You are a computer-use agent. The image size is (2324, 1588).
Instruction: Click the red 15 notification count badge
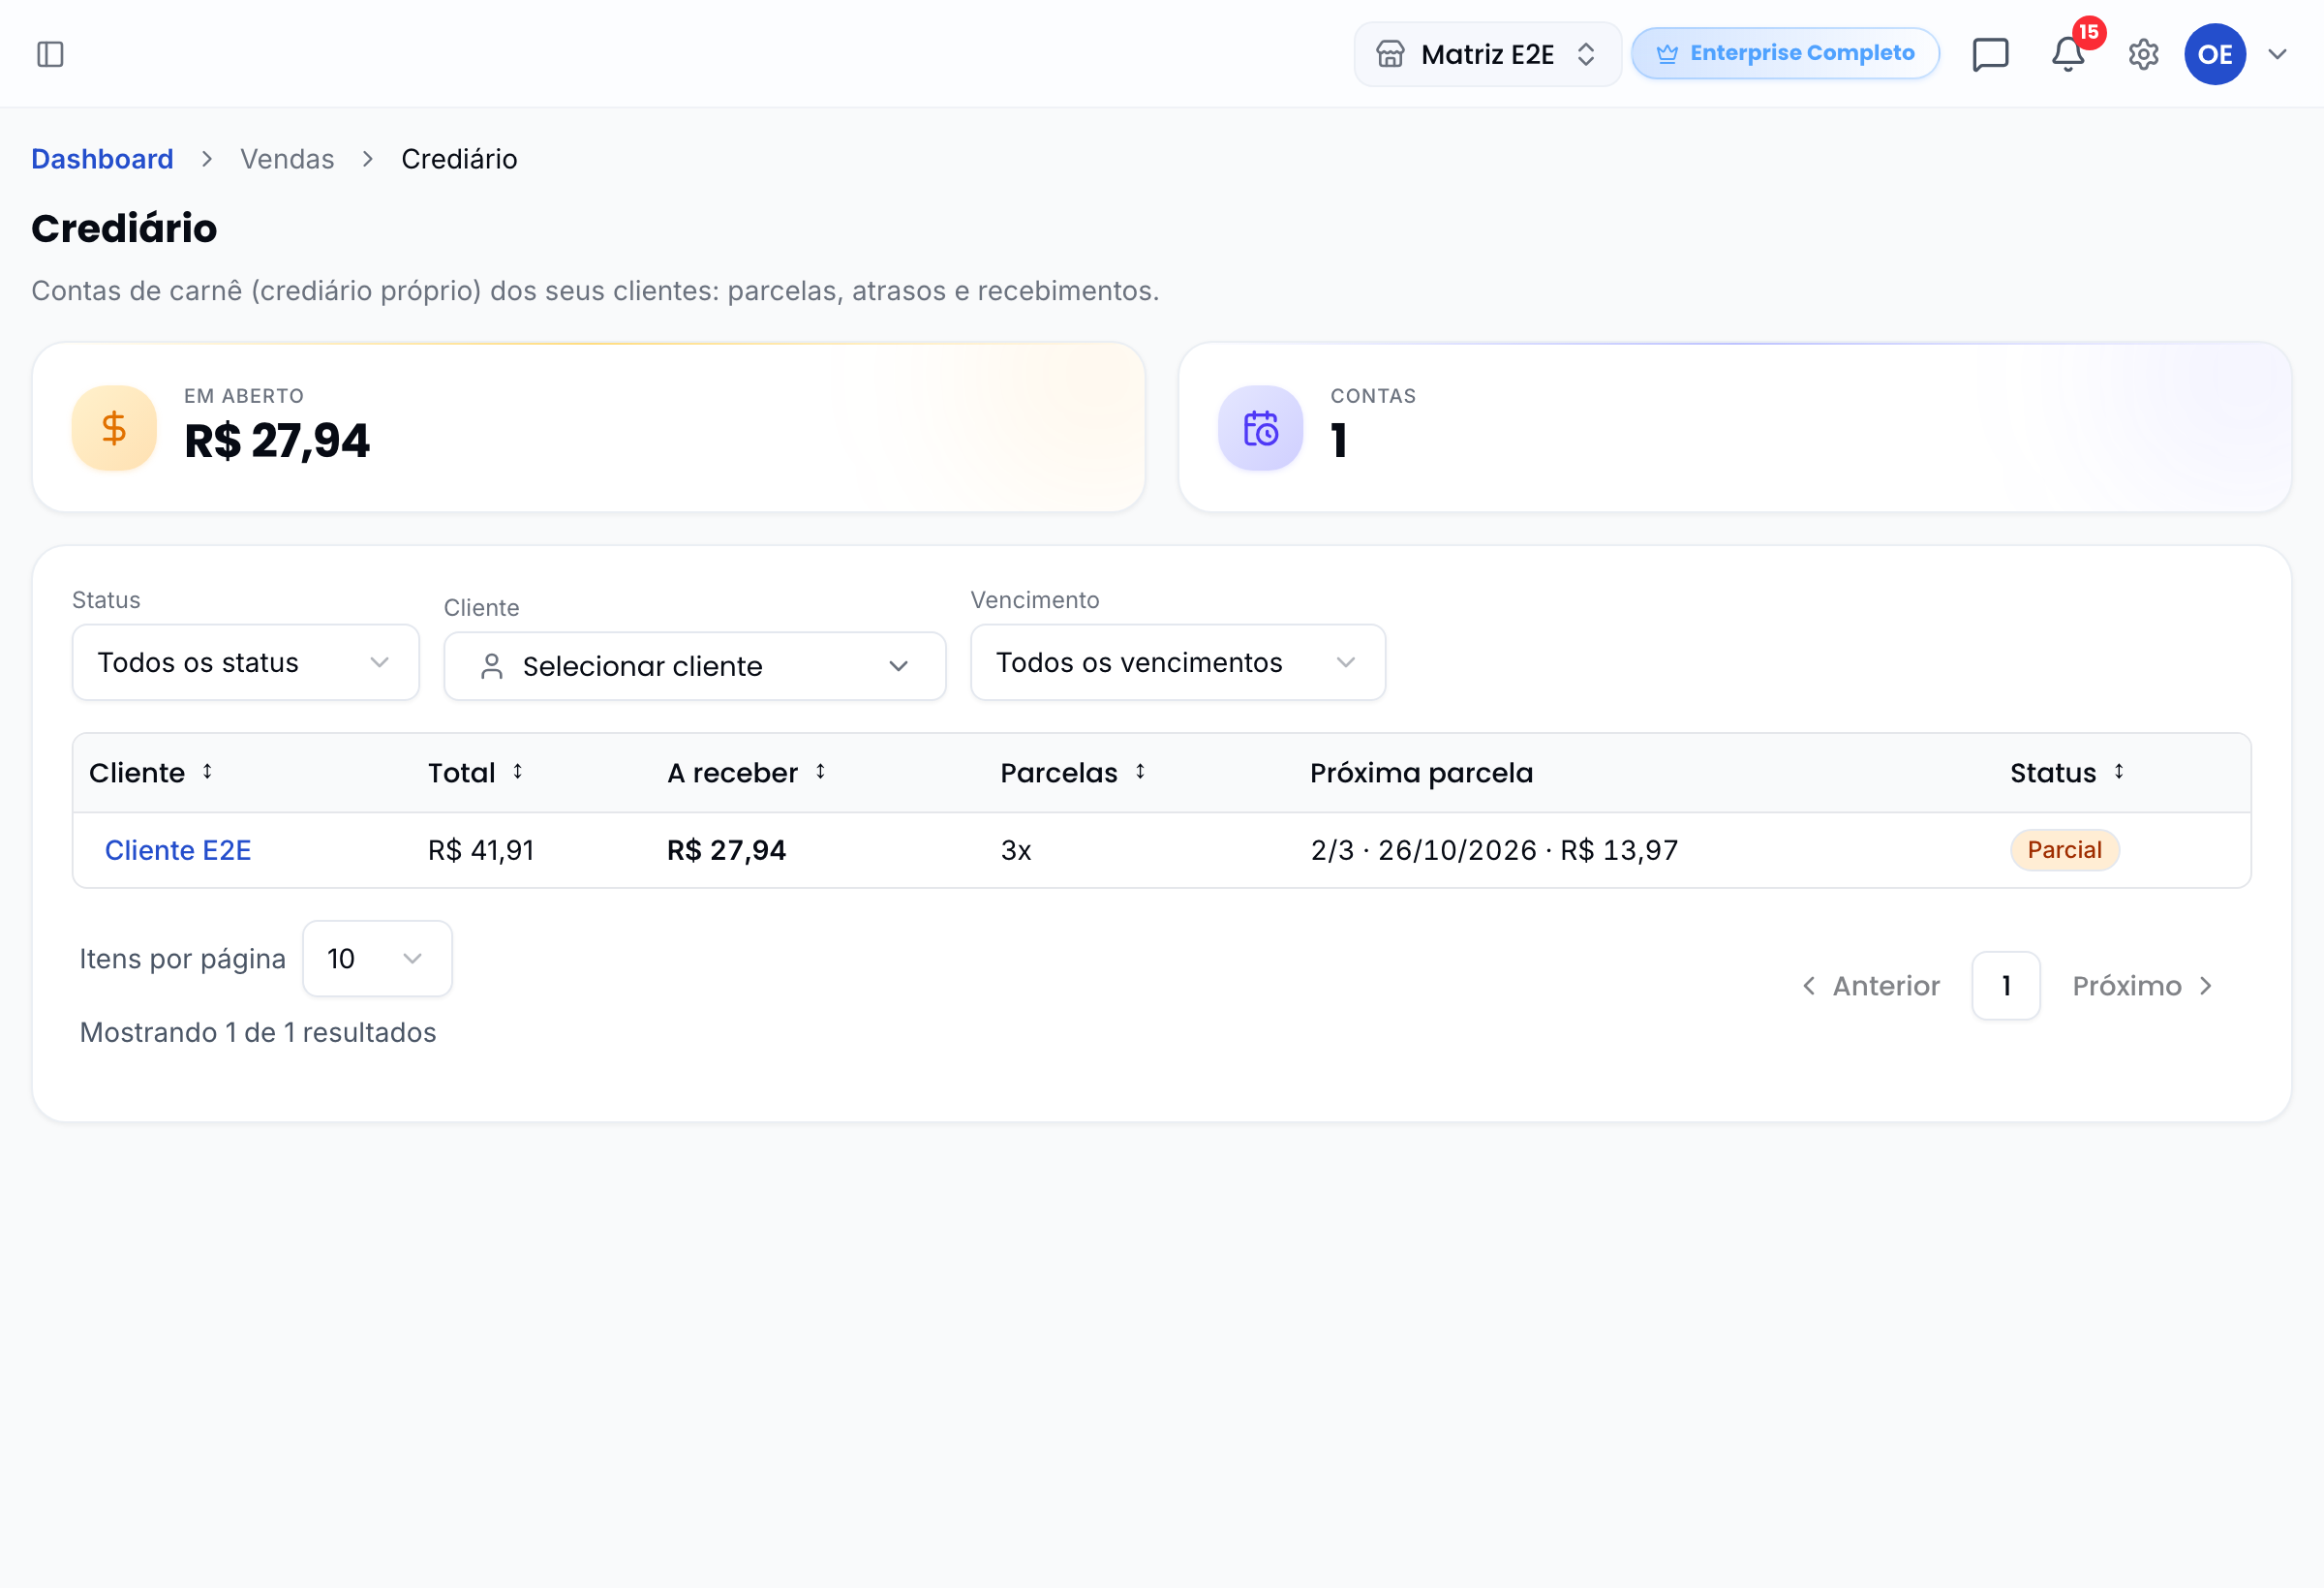[2088, 32]
